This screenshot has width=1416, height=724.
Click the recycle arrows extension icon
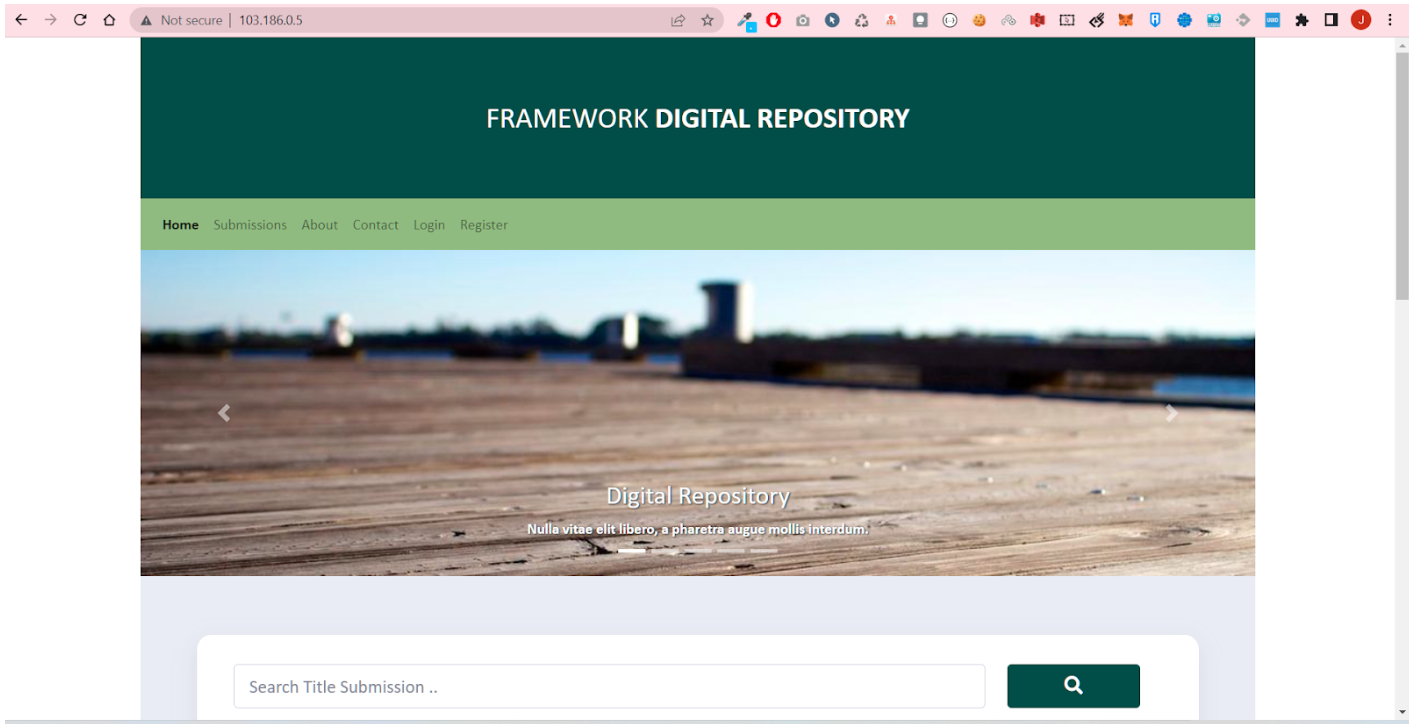point(861,20)
